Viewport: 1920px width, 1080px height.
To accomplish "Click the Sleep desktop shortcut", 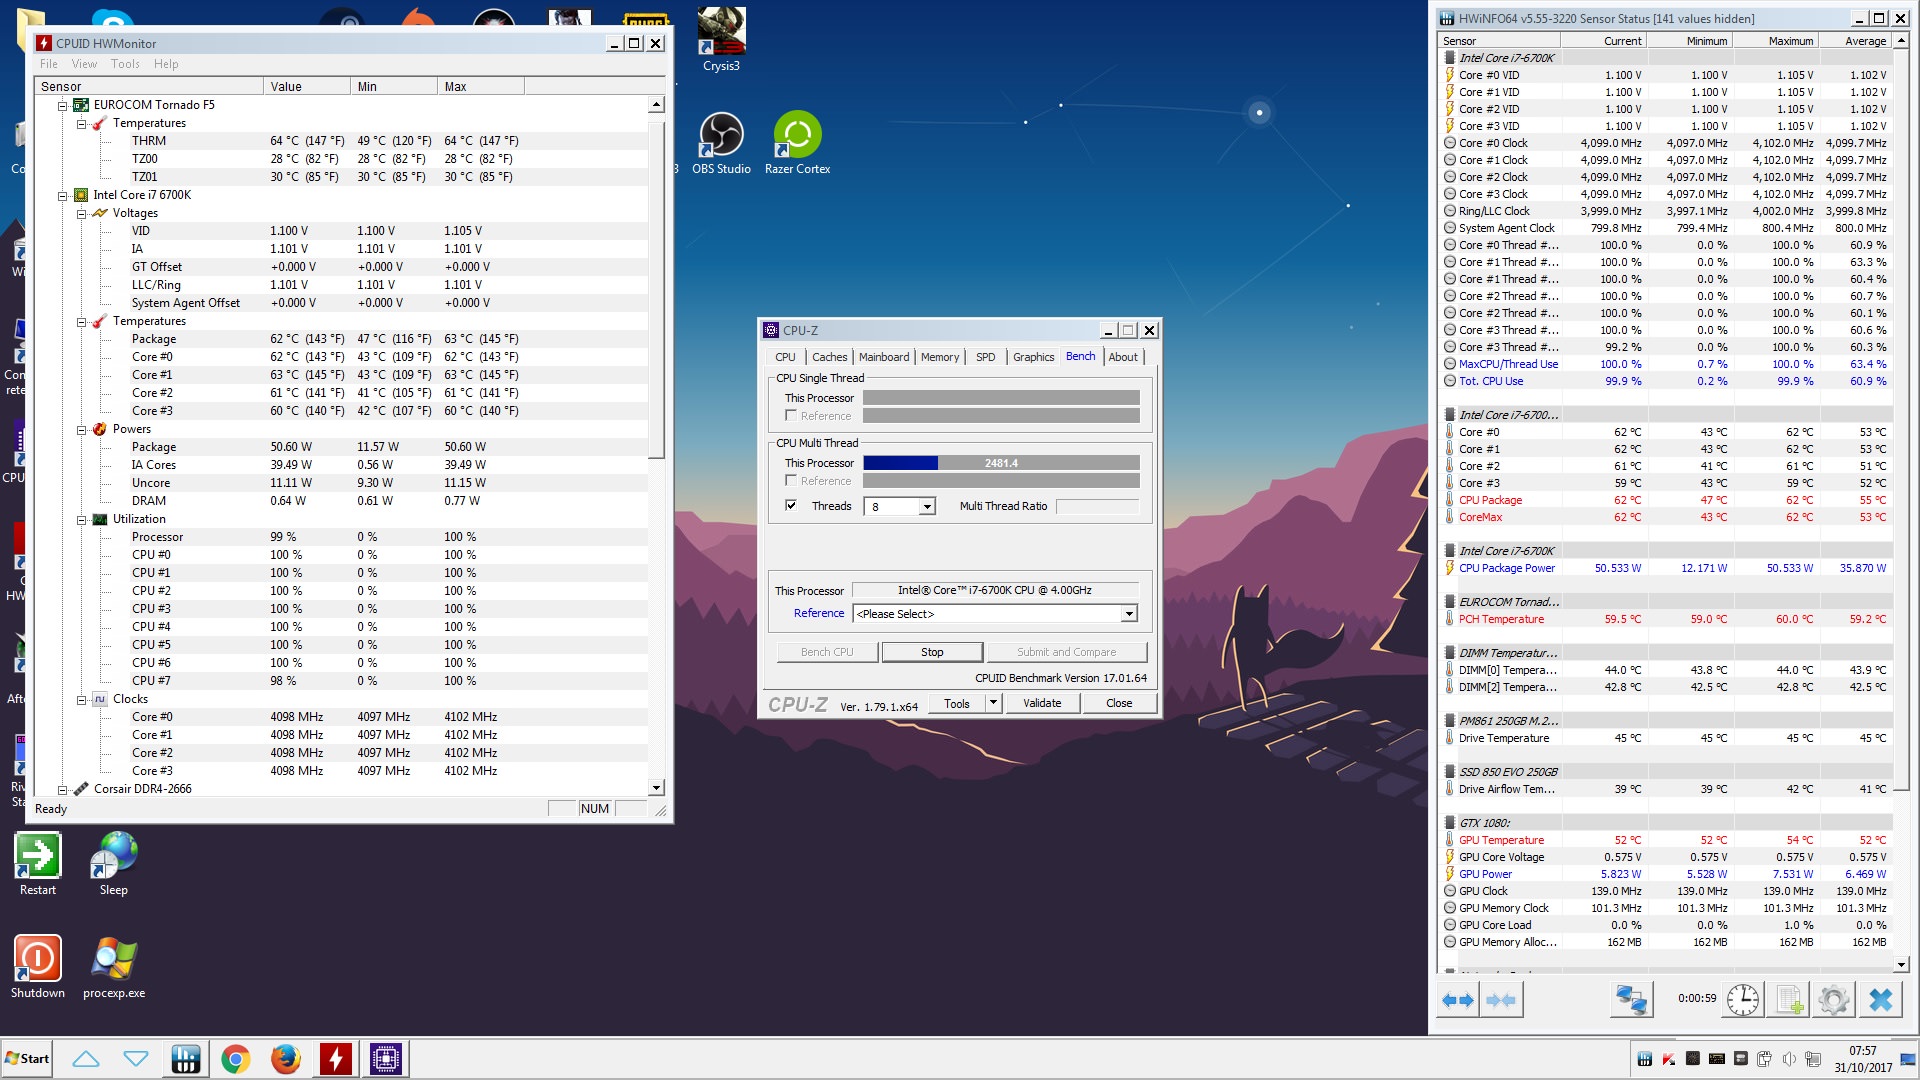I will (114, 864).
